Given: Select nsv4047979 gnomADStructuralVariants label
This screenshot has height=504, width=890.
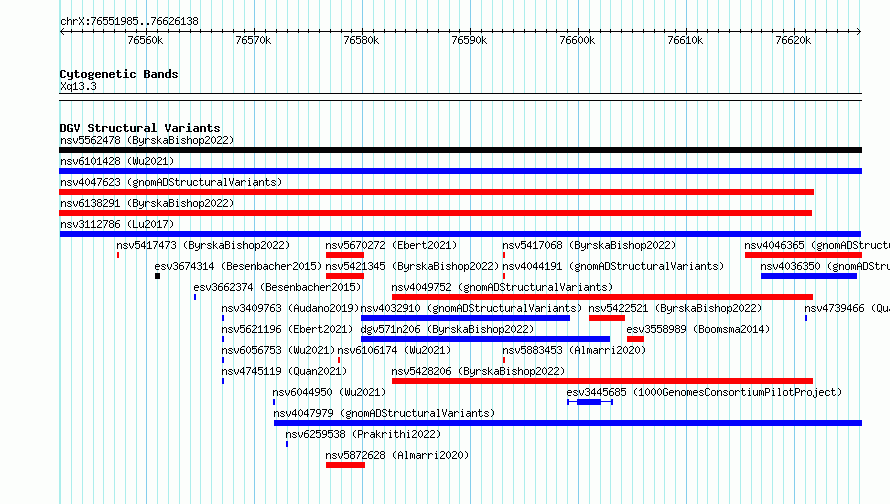Looking at the screenshot, I should tap(384, 413).
